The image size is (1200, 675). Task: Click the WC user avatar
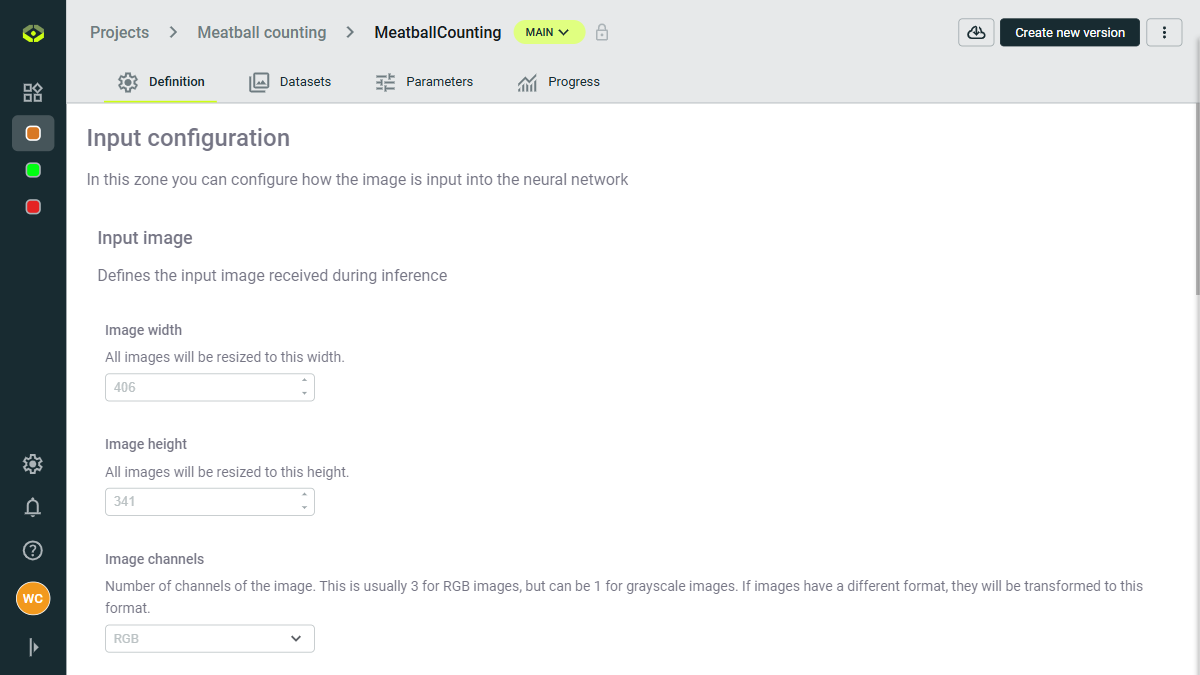[32, 598]
